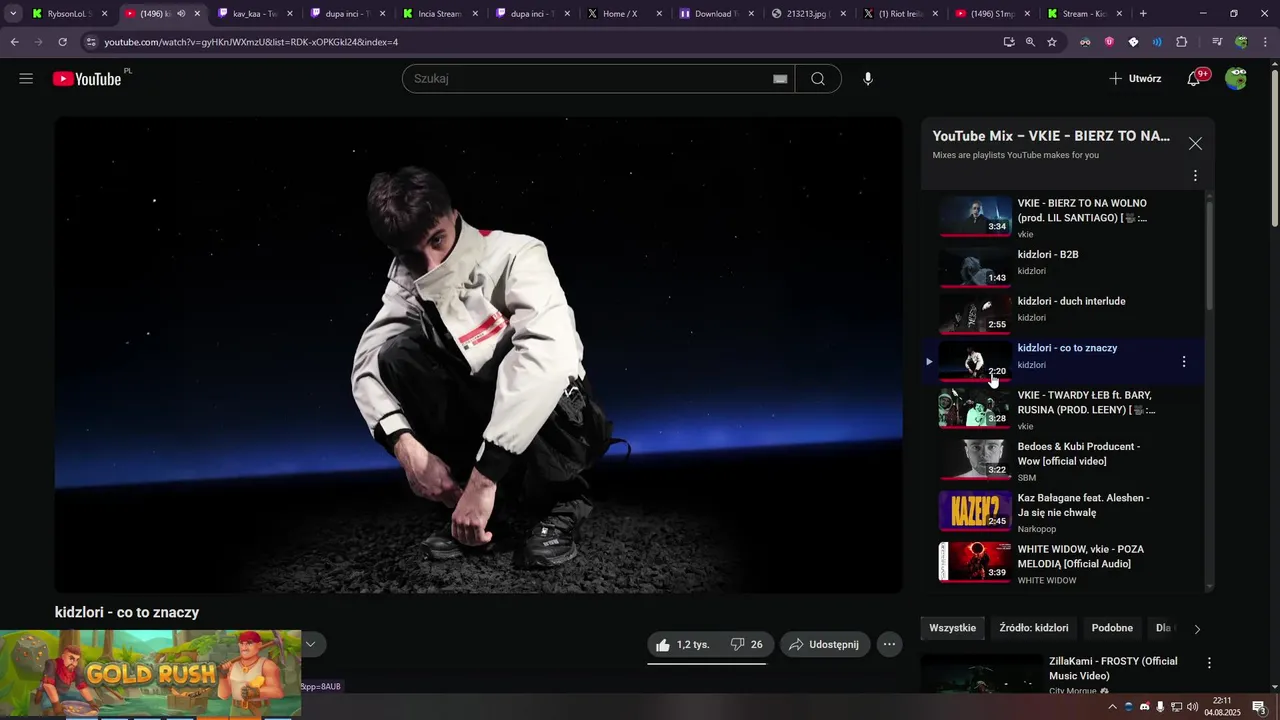Switch to the RybsonLoL browser tab
Screen dimensions: 1280x720
70,14
